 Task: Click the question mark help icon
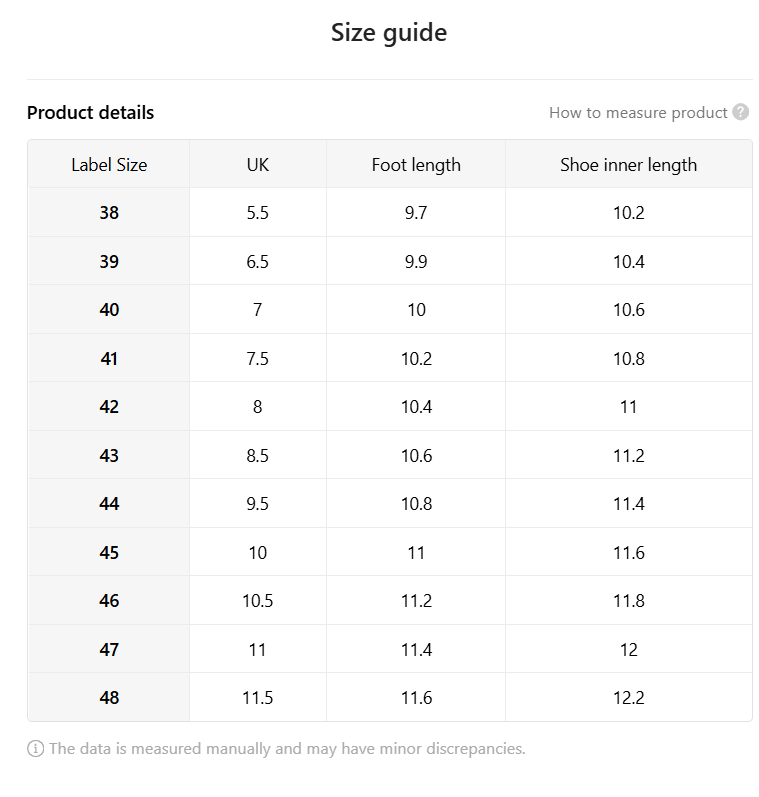(740, 112)
